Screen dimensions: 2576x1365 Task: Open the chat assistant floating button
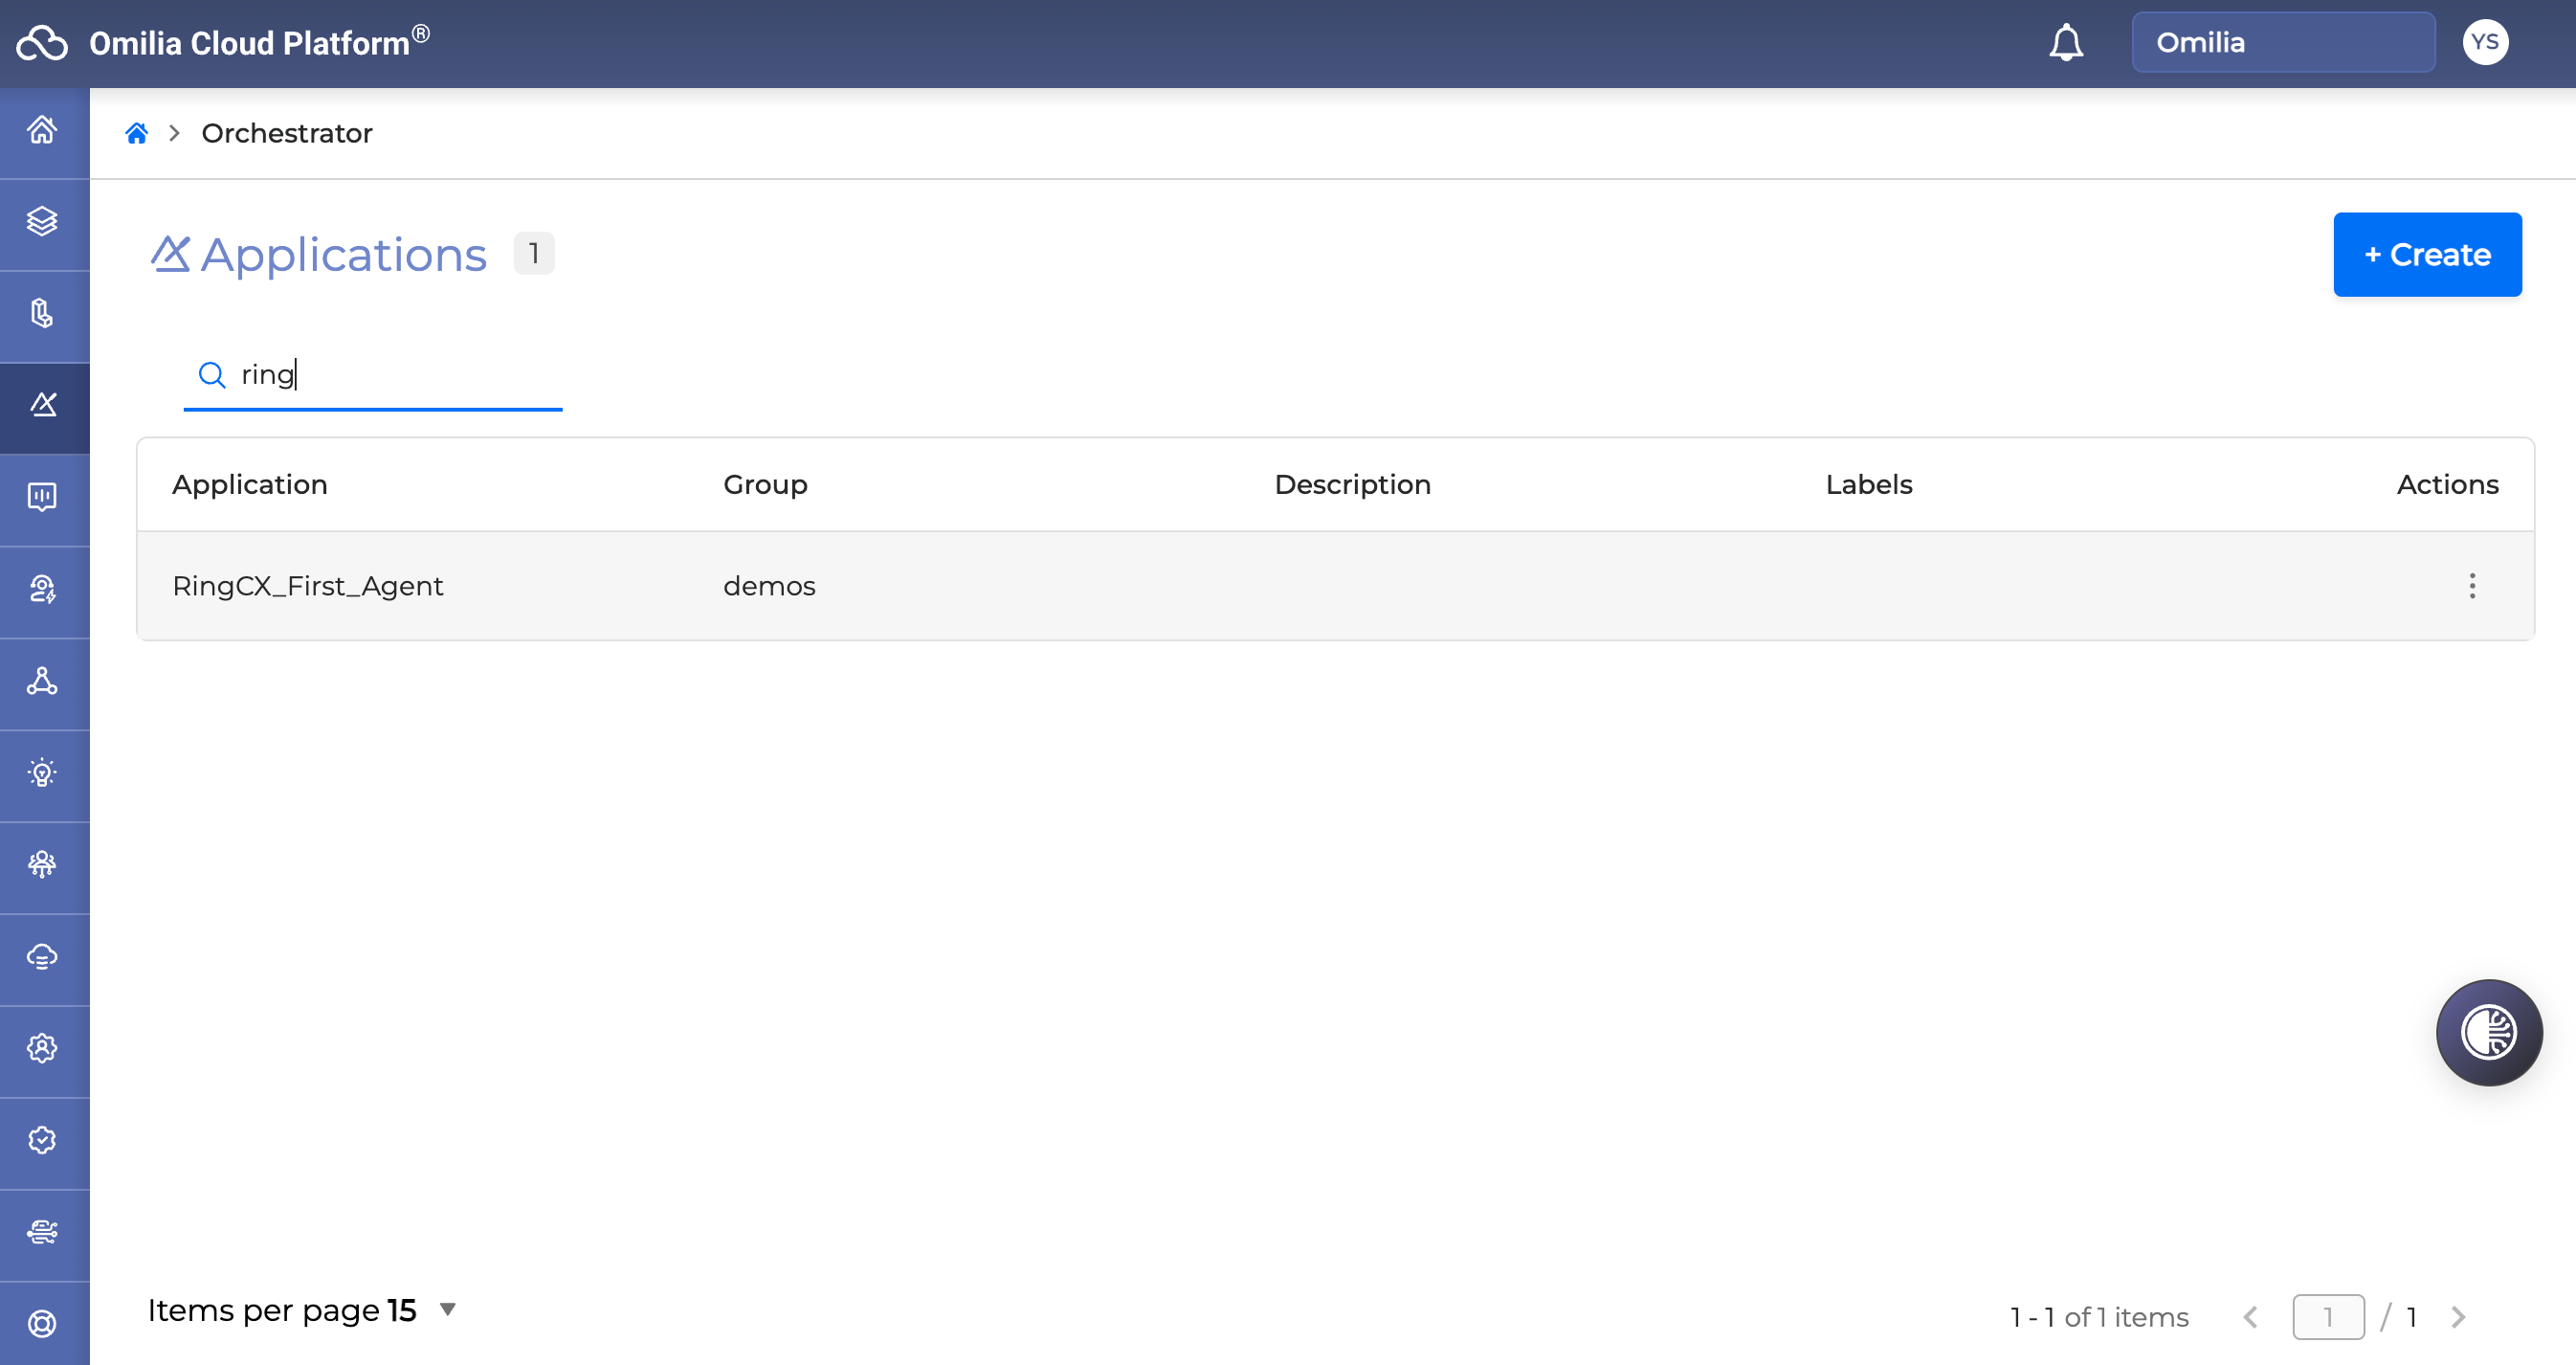(2488, 1032)
